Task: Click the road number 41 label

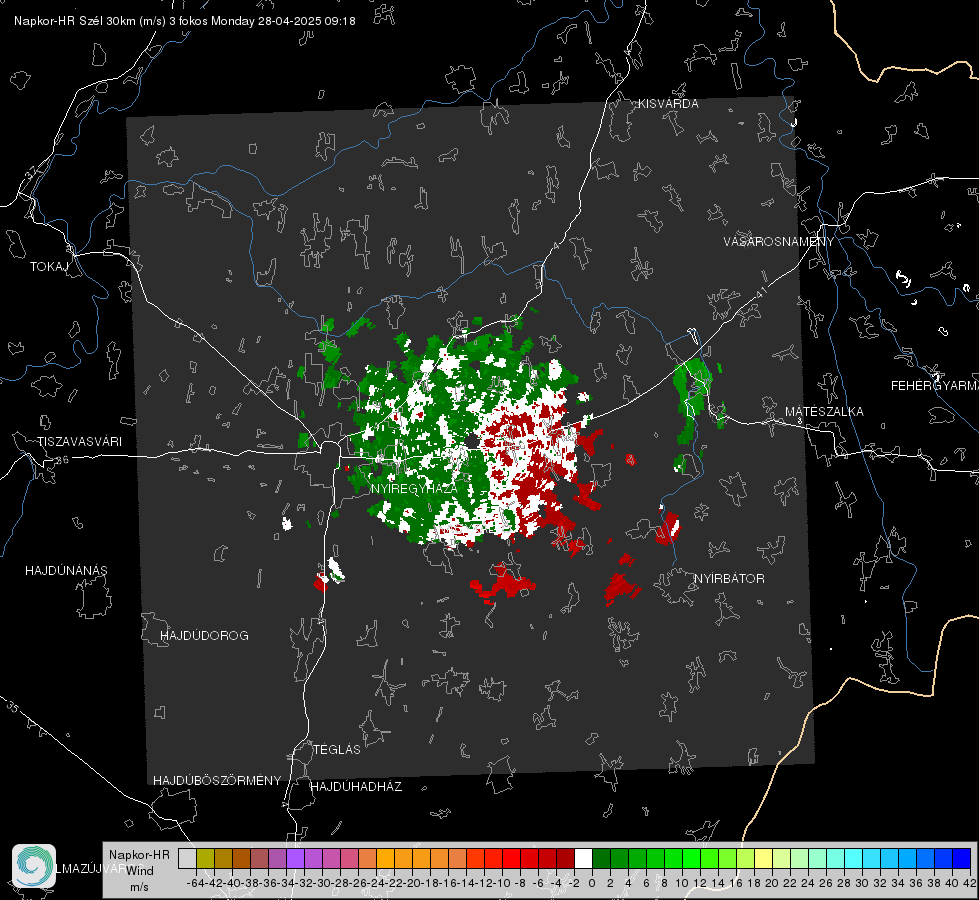Action: 761,291
